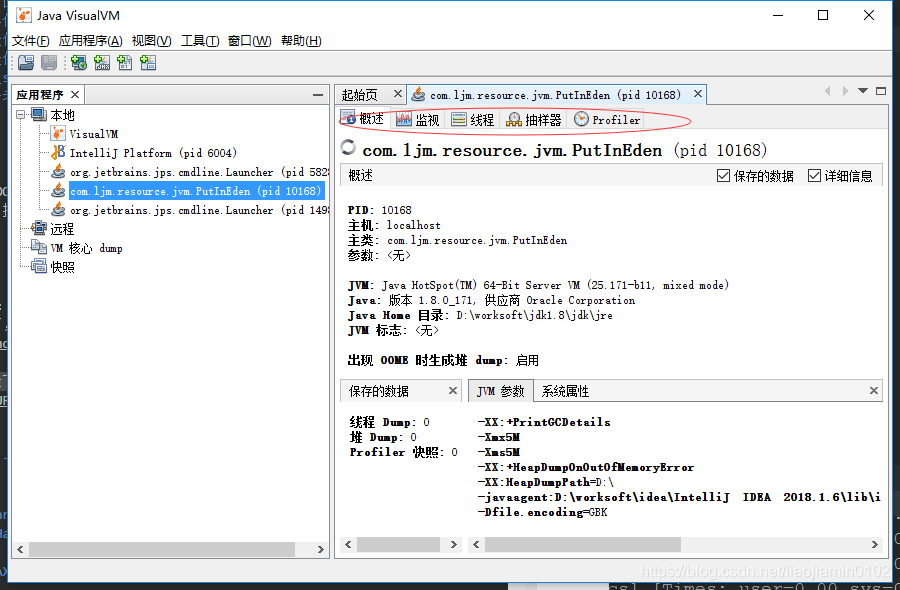
Task: Click the IntelliJ Platform node icon
Action: 58,153
